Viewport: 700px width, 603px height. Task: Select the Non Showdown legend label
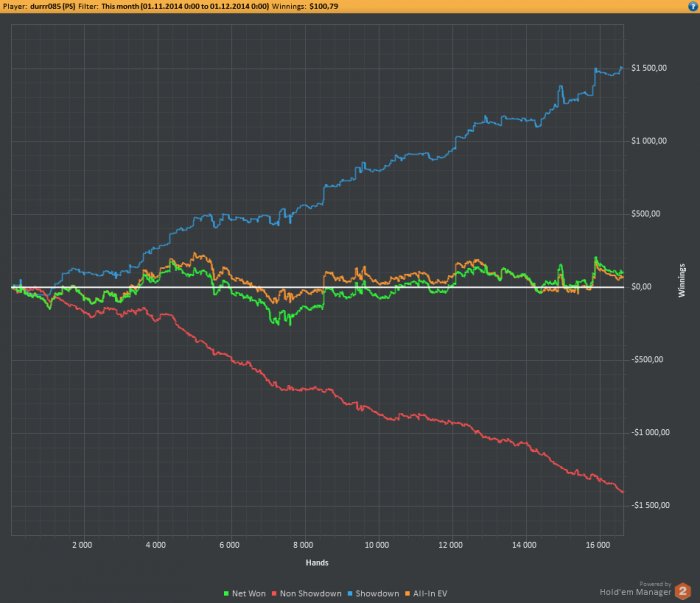click(311, 594)
